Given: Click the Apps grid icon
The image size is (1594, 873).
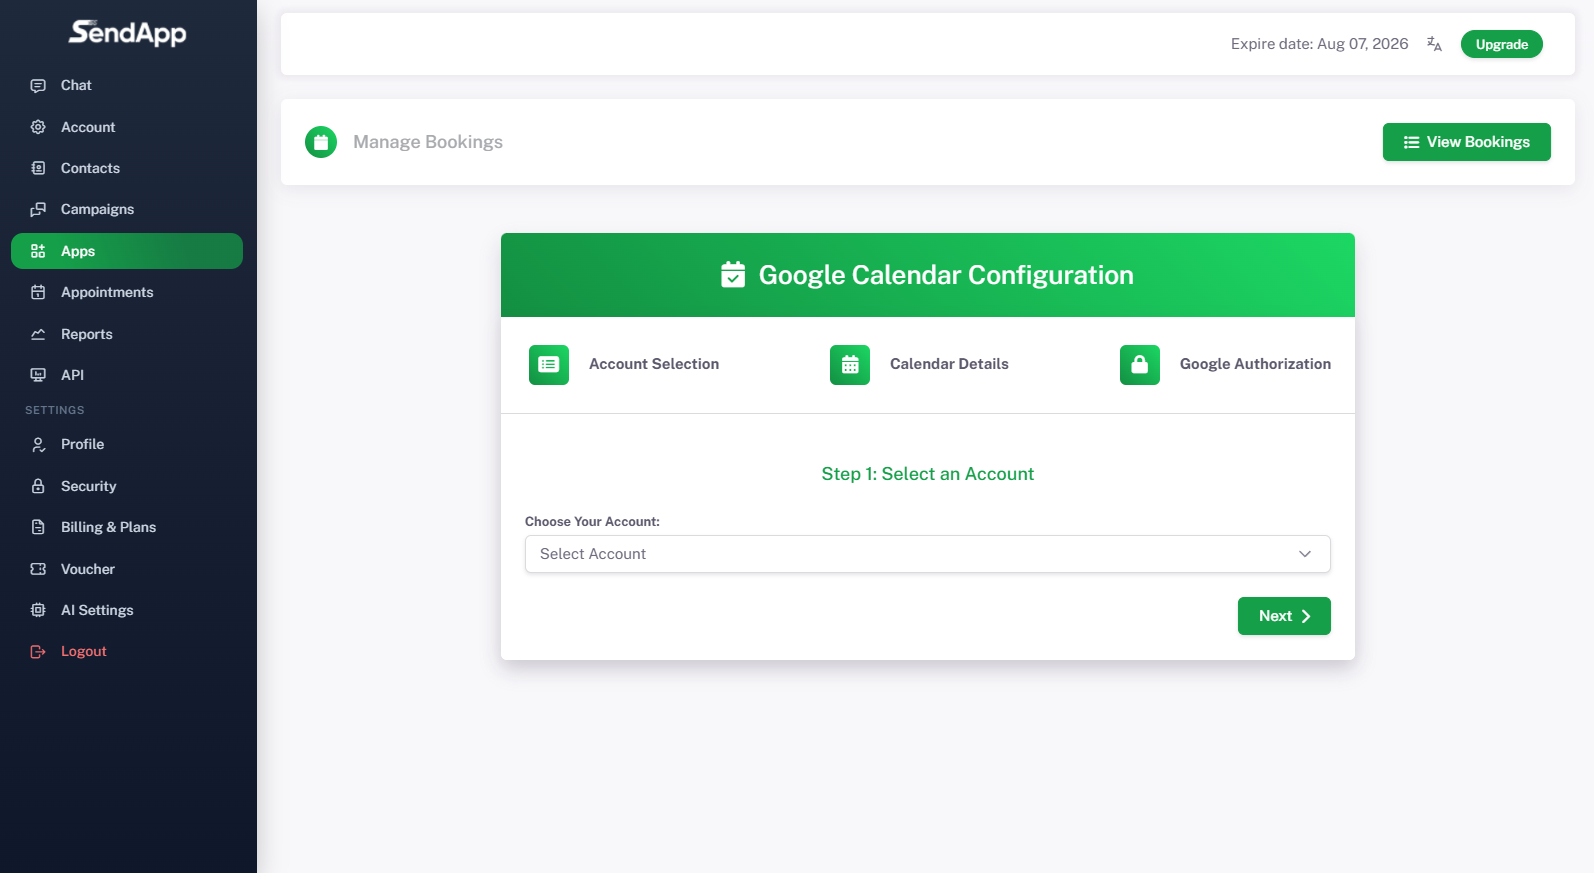Looking at the screenshot, I should [38, 251].
